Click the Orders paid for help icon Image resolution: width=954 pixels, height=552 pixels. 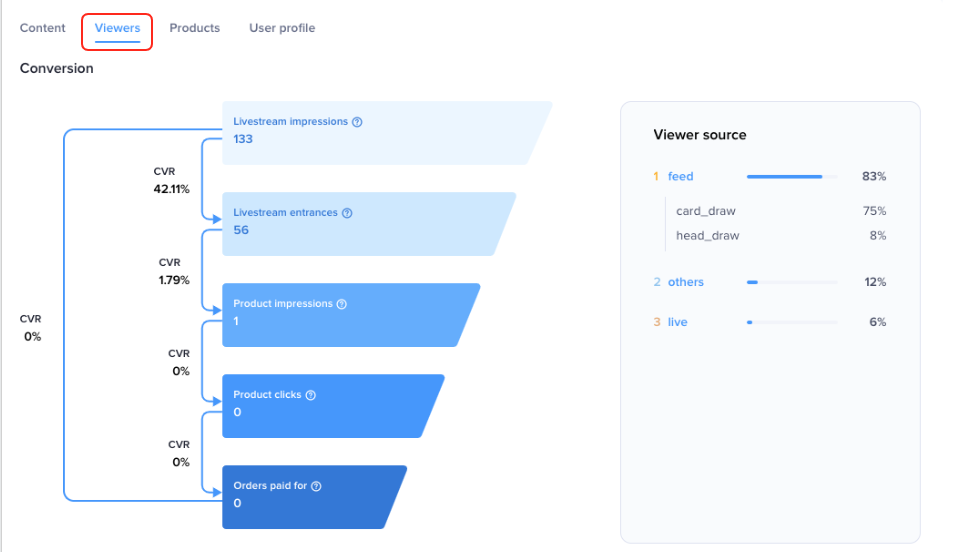click(316, 486)
